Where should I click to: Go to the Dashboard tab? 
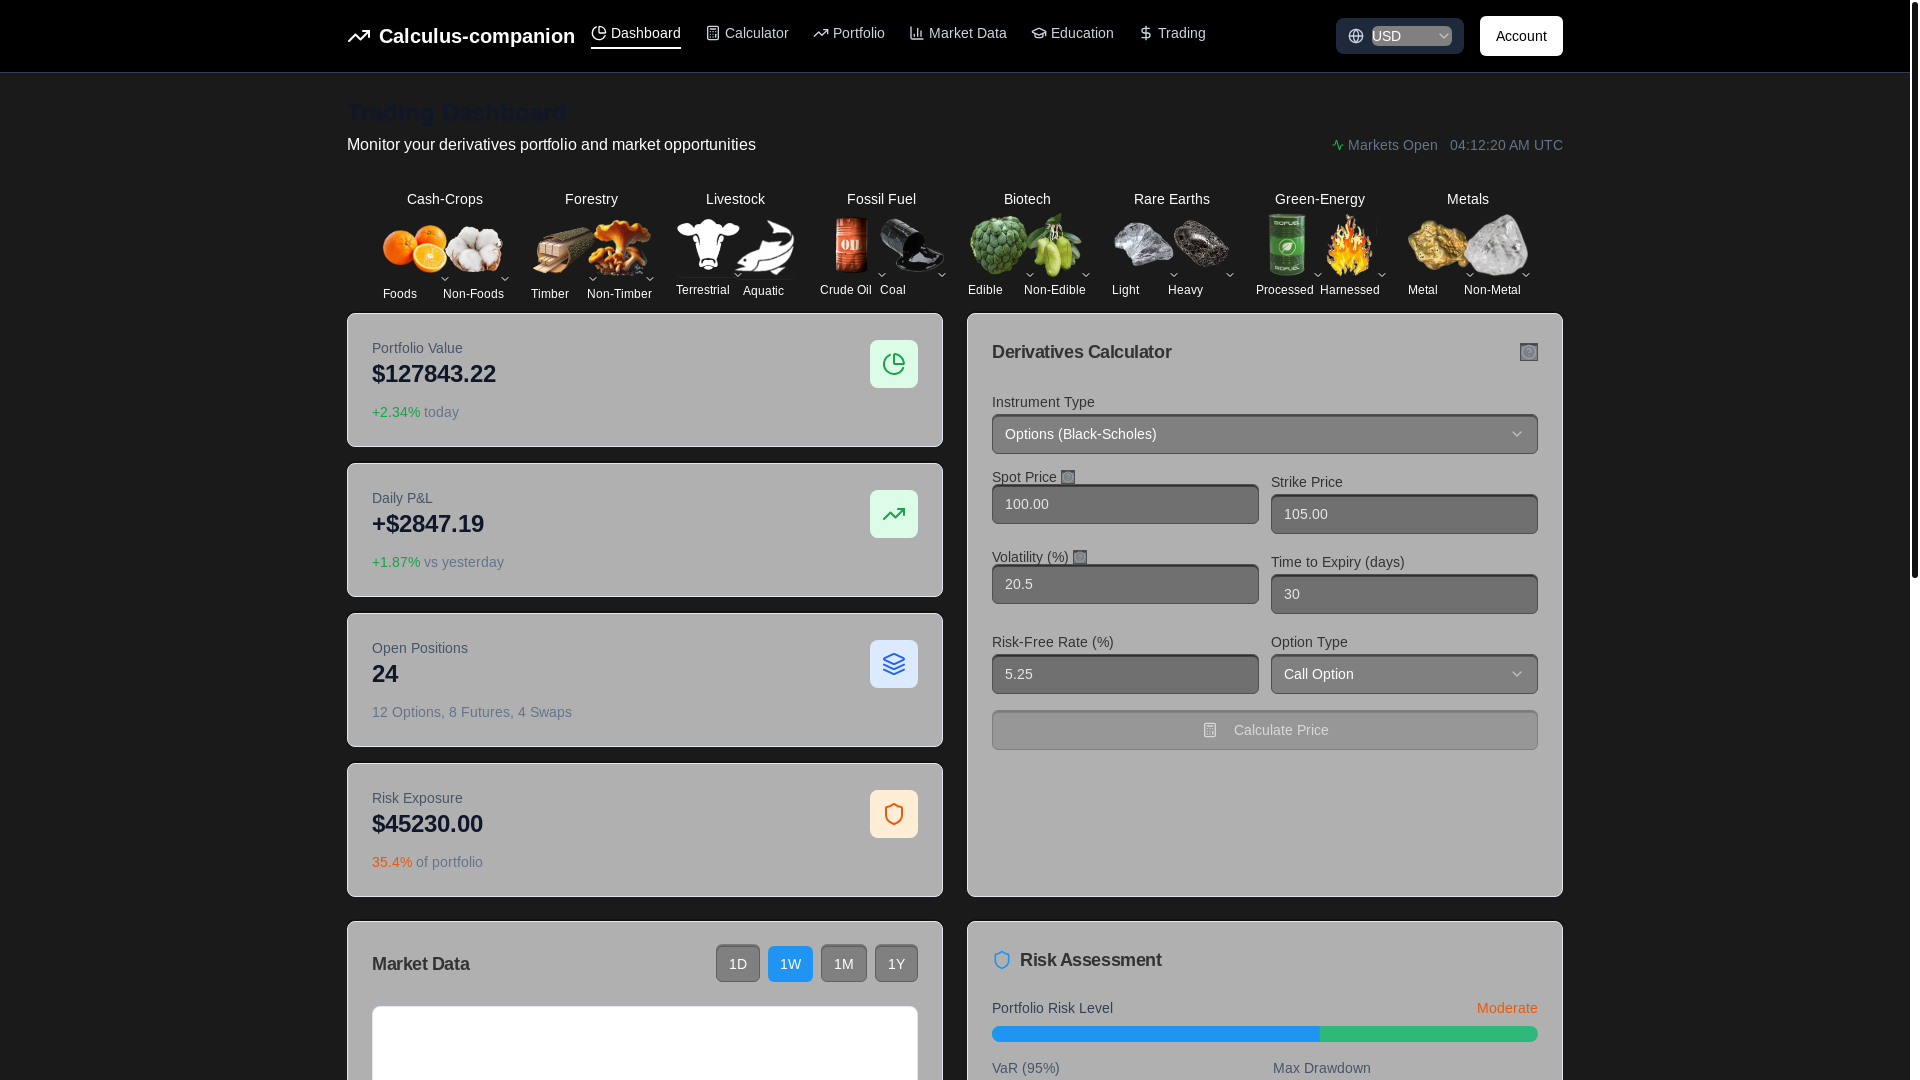636,34
